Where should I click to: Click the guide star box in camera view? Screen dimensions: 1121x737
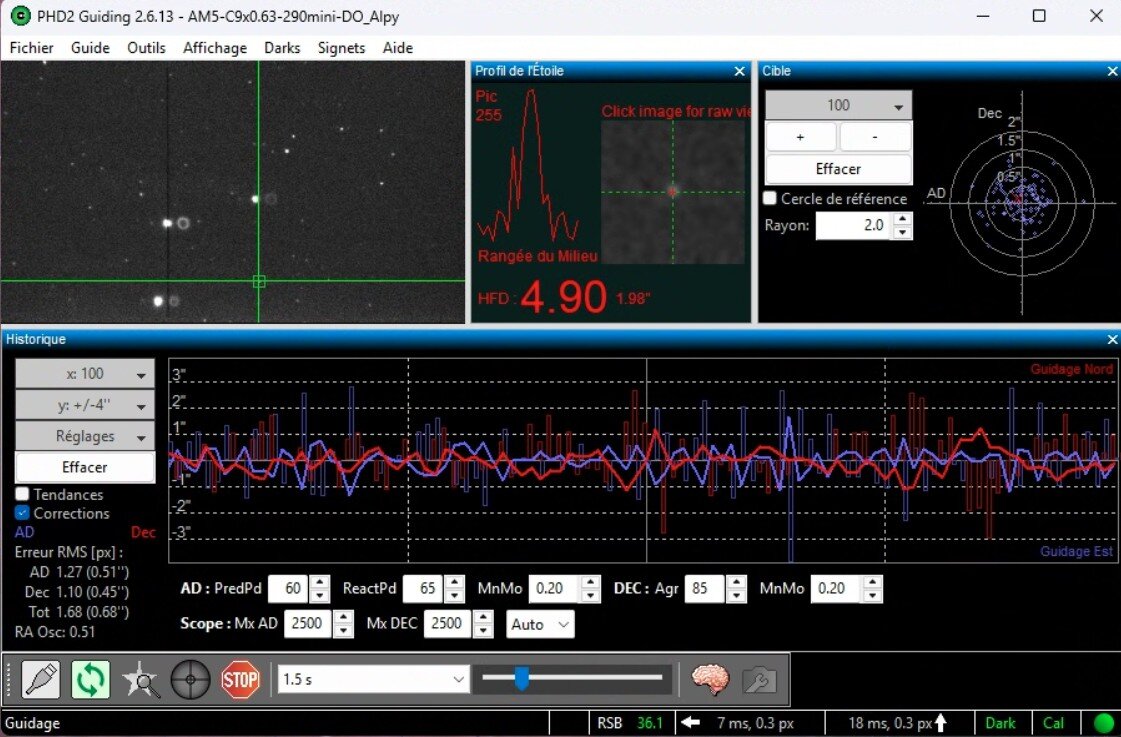(259, 282)
